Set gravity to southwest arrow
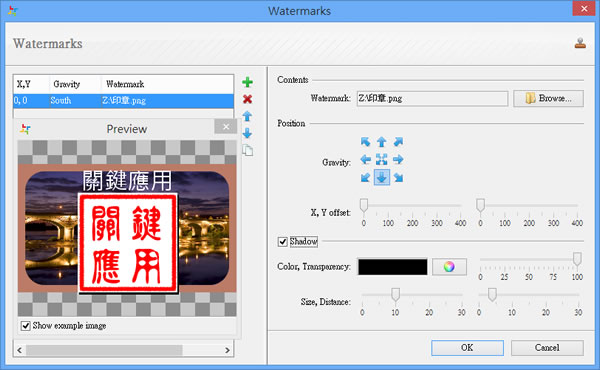Viewport: 600px width, 370px height. [x=365, y=177]
